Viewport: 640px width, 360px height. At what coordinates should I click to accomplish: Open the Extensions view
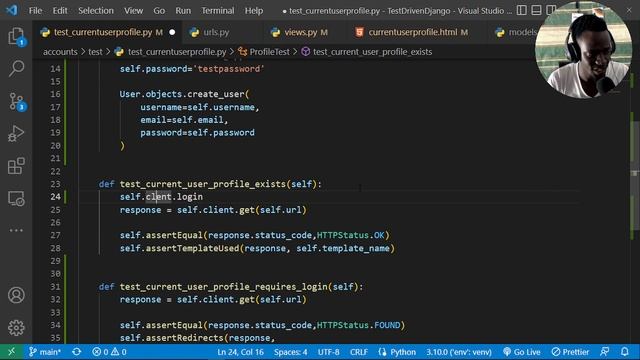point(16,166)
